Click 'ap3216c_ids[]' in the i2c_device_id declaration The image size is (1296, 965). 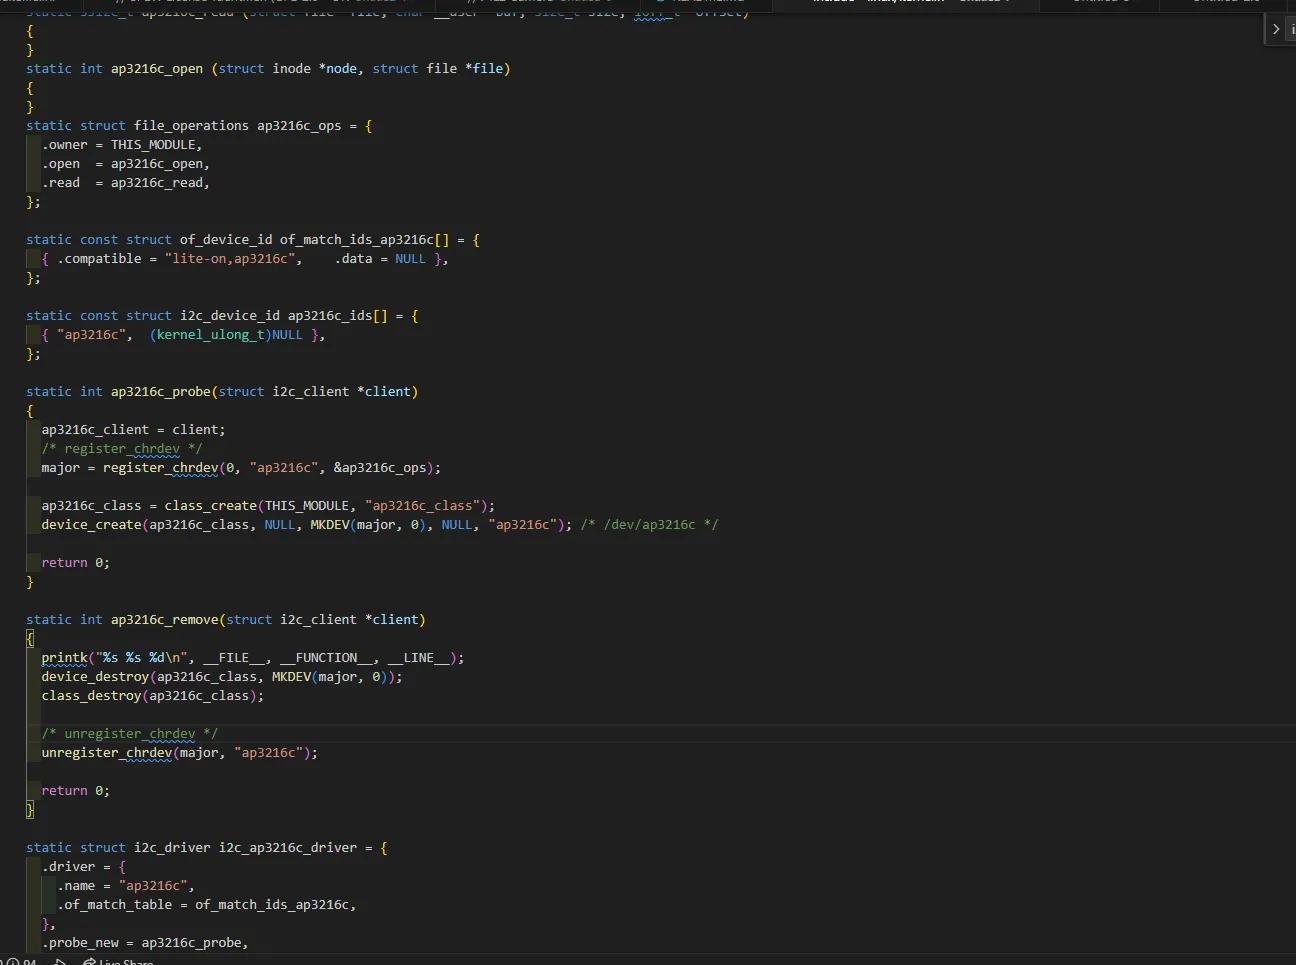[337, 316]
